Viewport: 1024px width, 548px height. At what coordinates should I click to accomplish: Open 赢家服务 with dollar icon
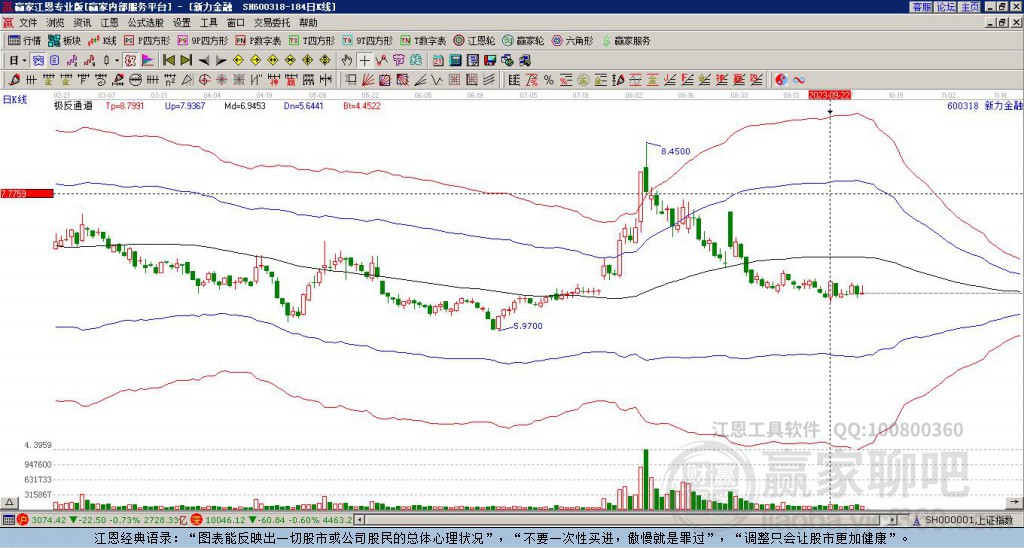(626, 40)
